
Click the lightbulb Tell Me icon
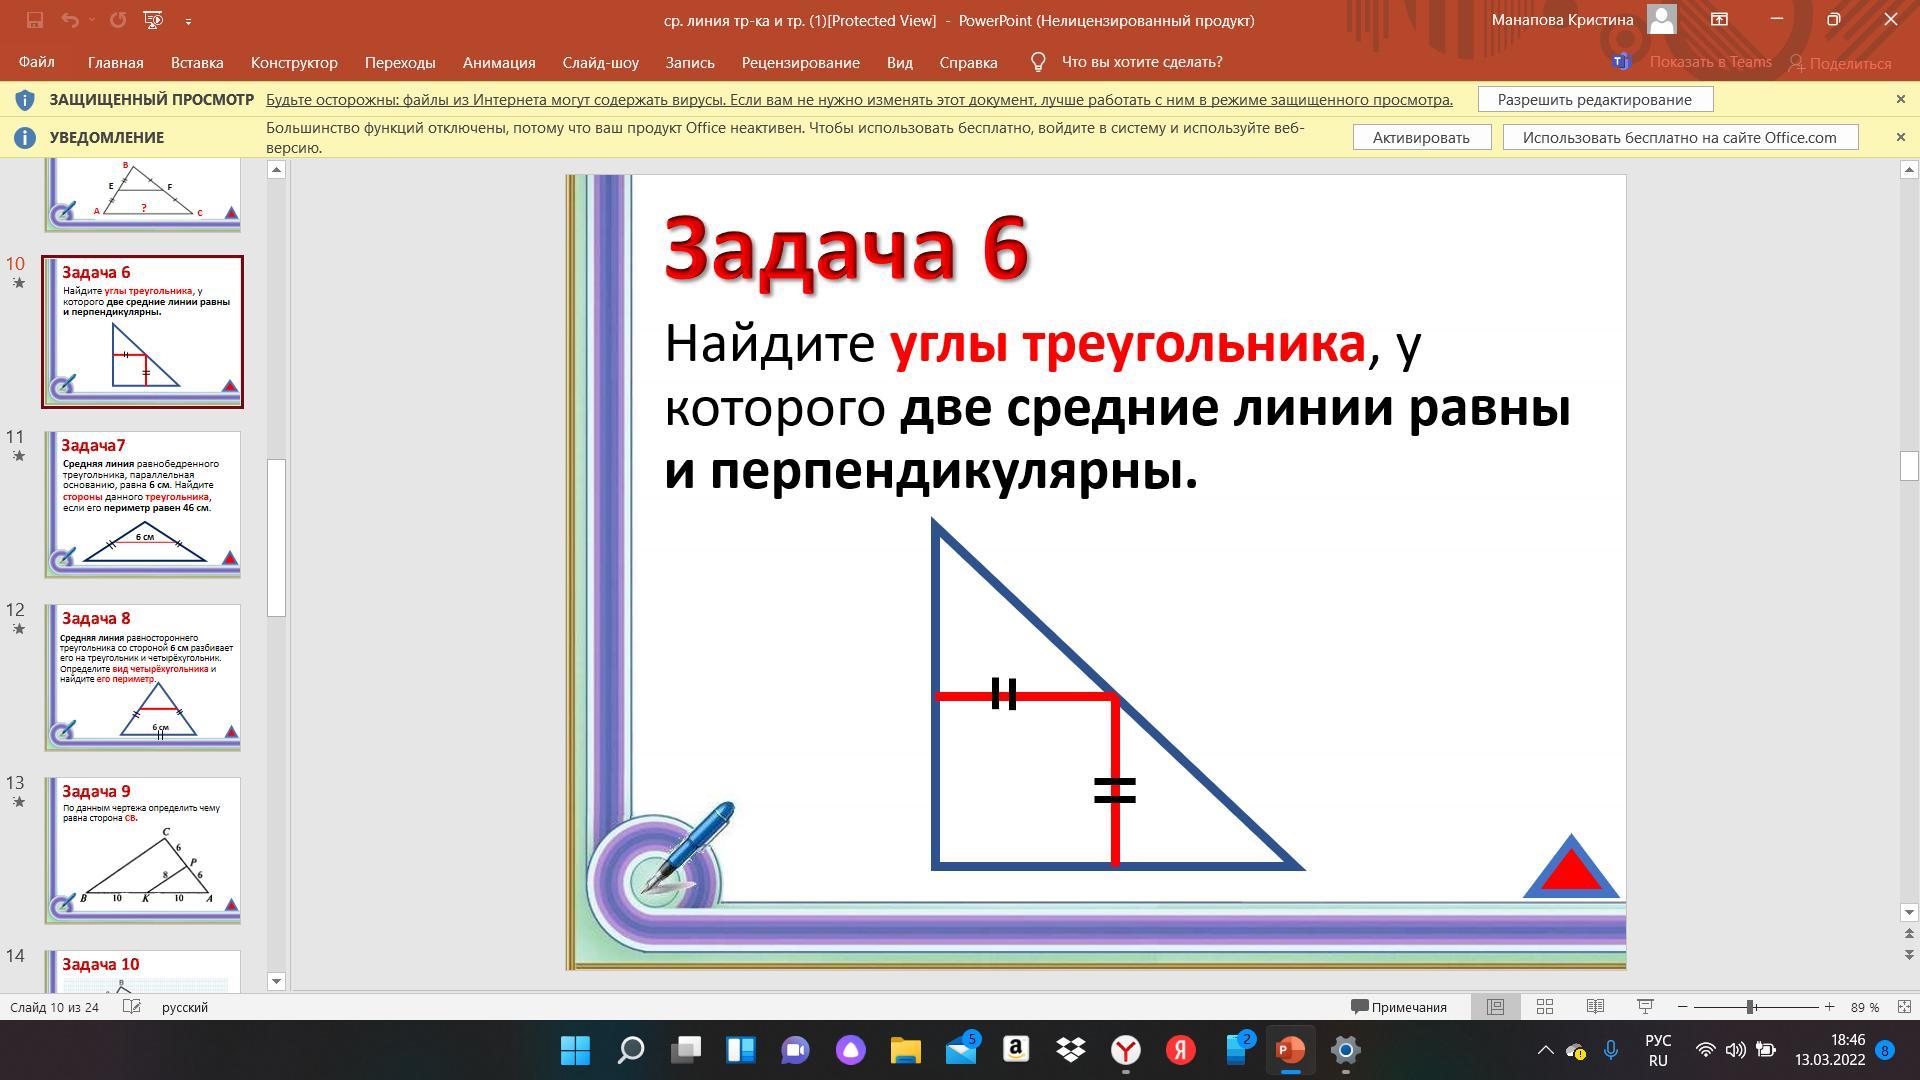pyautogui.click(x=1038, y=62)
